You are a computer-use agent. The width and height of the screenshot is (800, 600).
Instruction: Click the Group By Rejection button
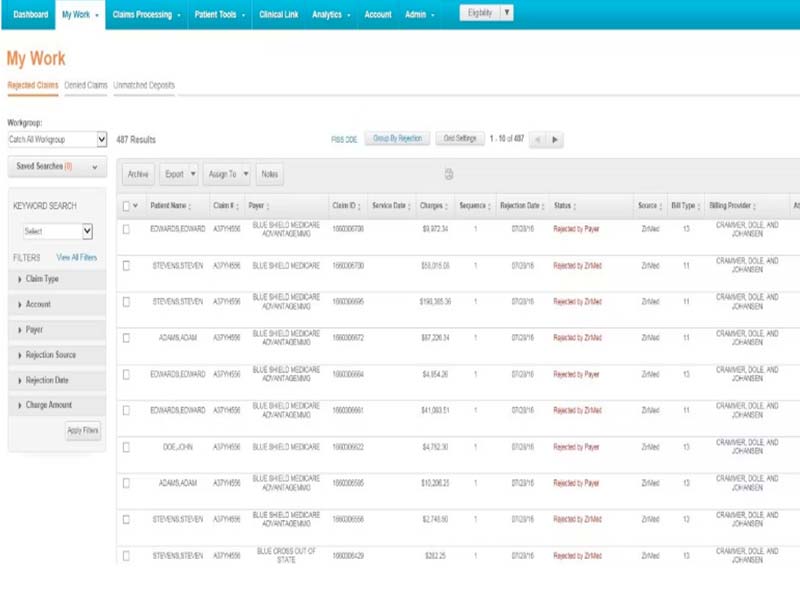tap(397, 139)
